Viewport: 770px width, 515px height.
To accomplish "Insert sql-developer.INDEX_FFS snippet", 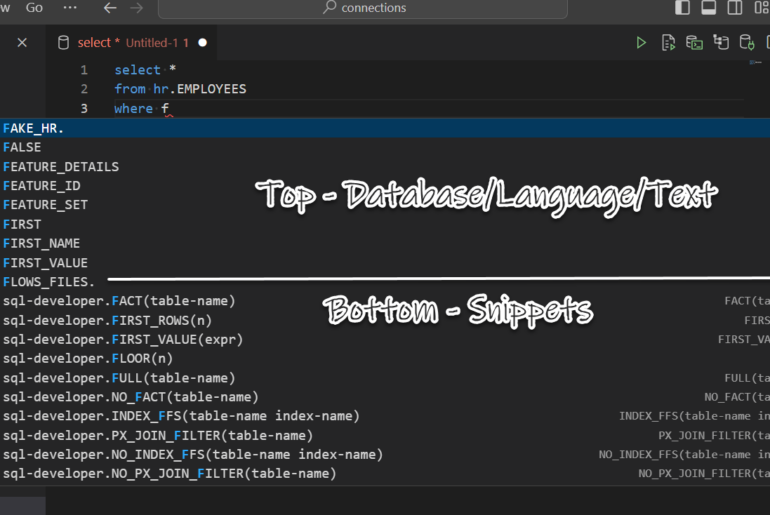I will (x=385, y=416).
